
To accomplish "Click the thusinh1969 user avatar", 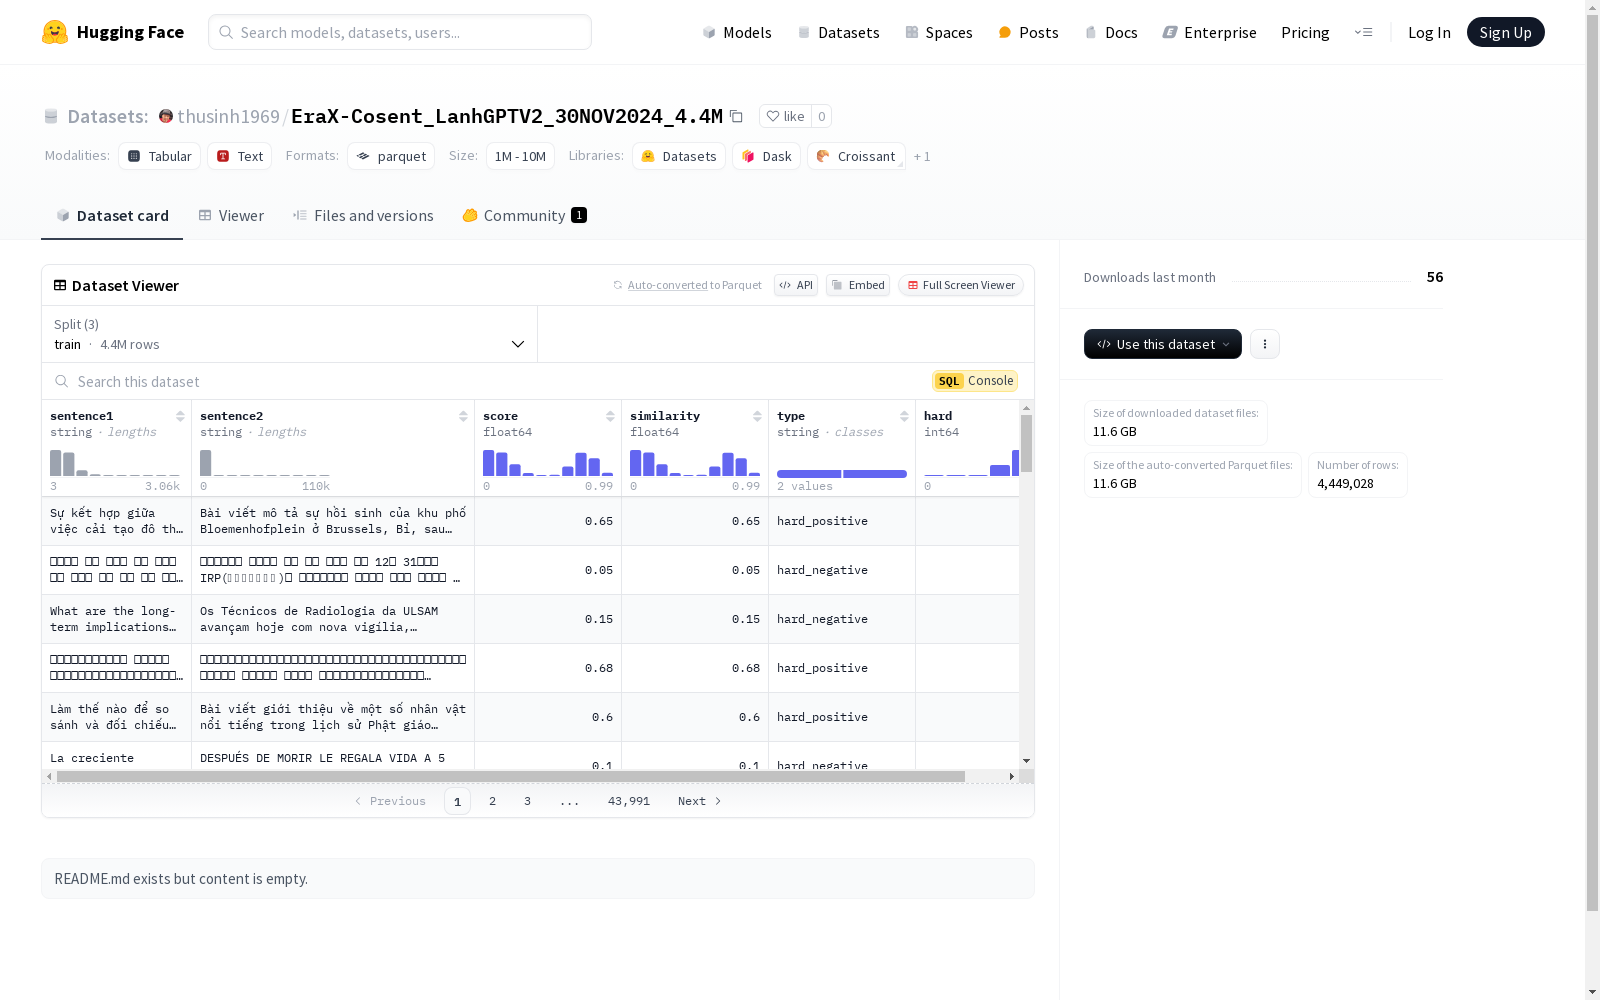I will (166, 116).
